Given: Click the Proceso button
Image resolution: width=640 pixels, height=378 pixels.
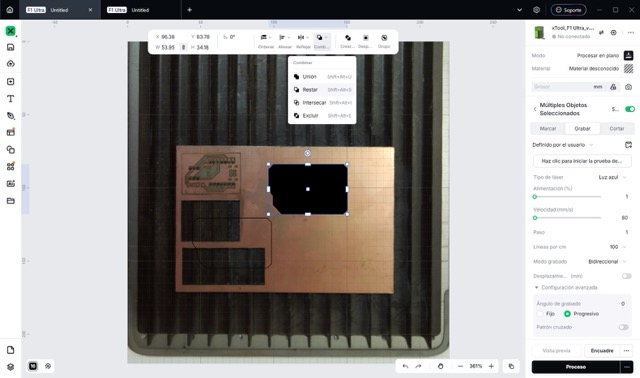Looking at the screenshot, I should coord(576,367).
